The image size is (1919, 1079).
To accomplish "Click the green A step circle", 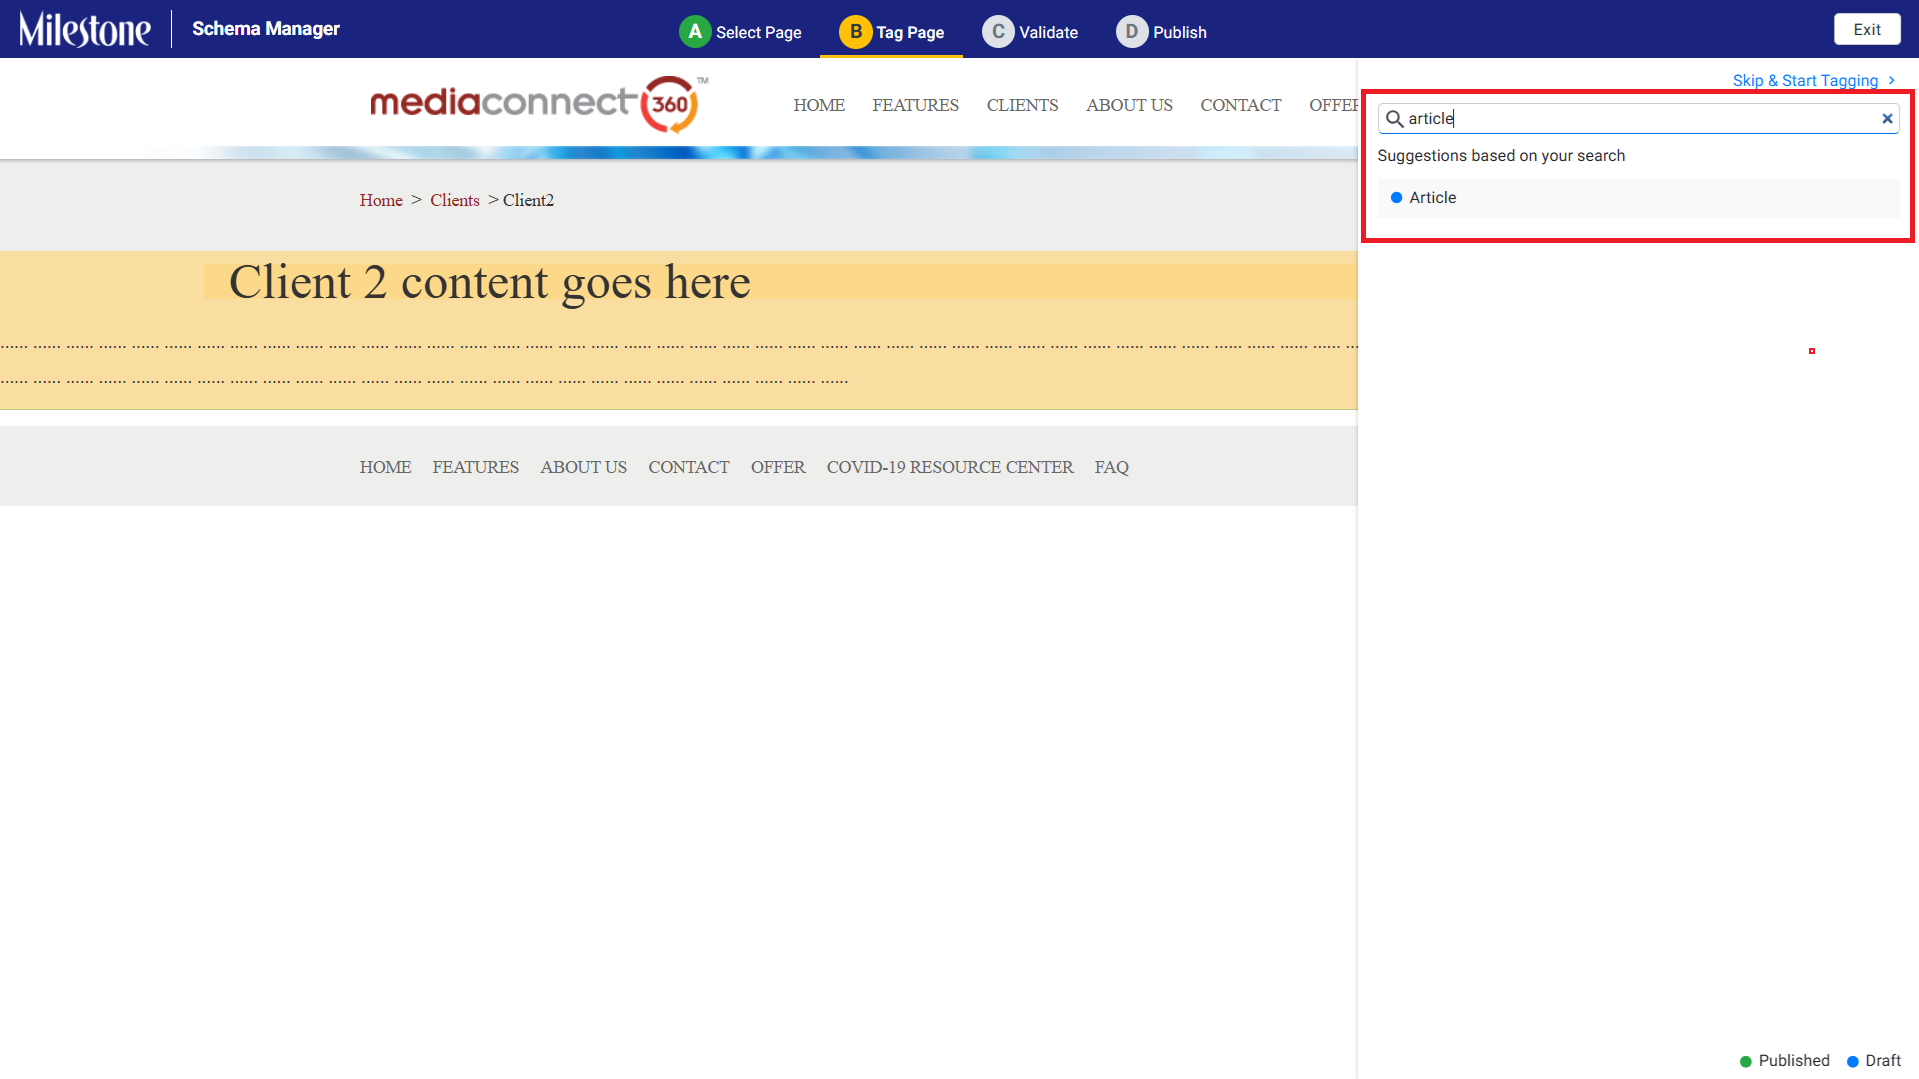I will (x=695, y=32).
